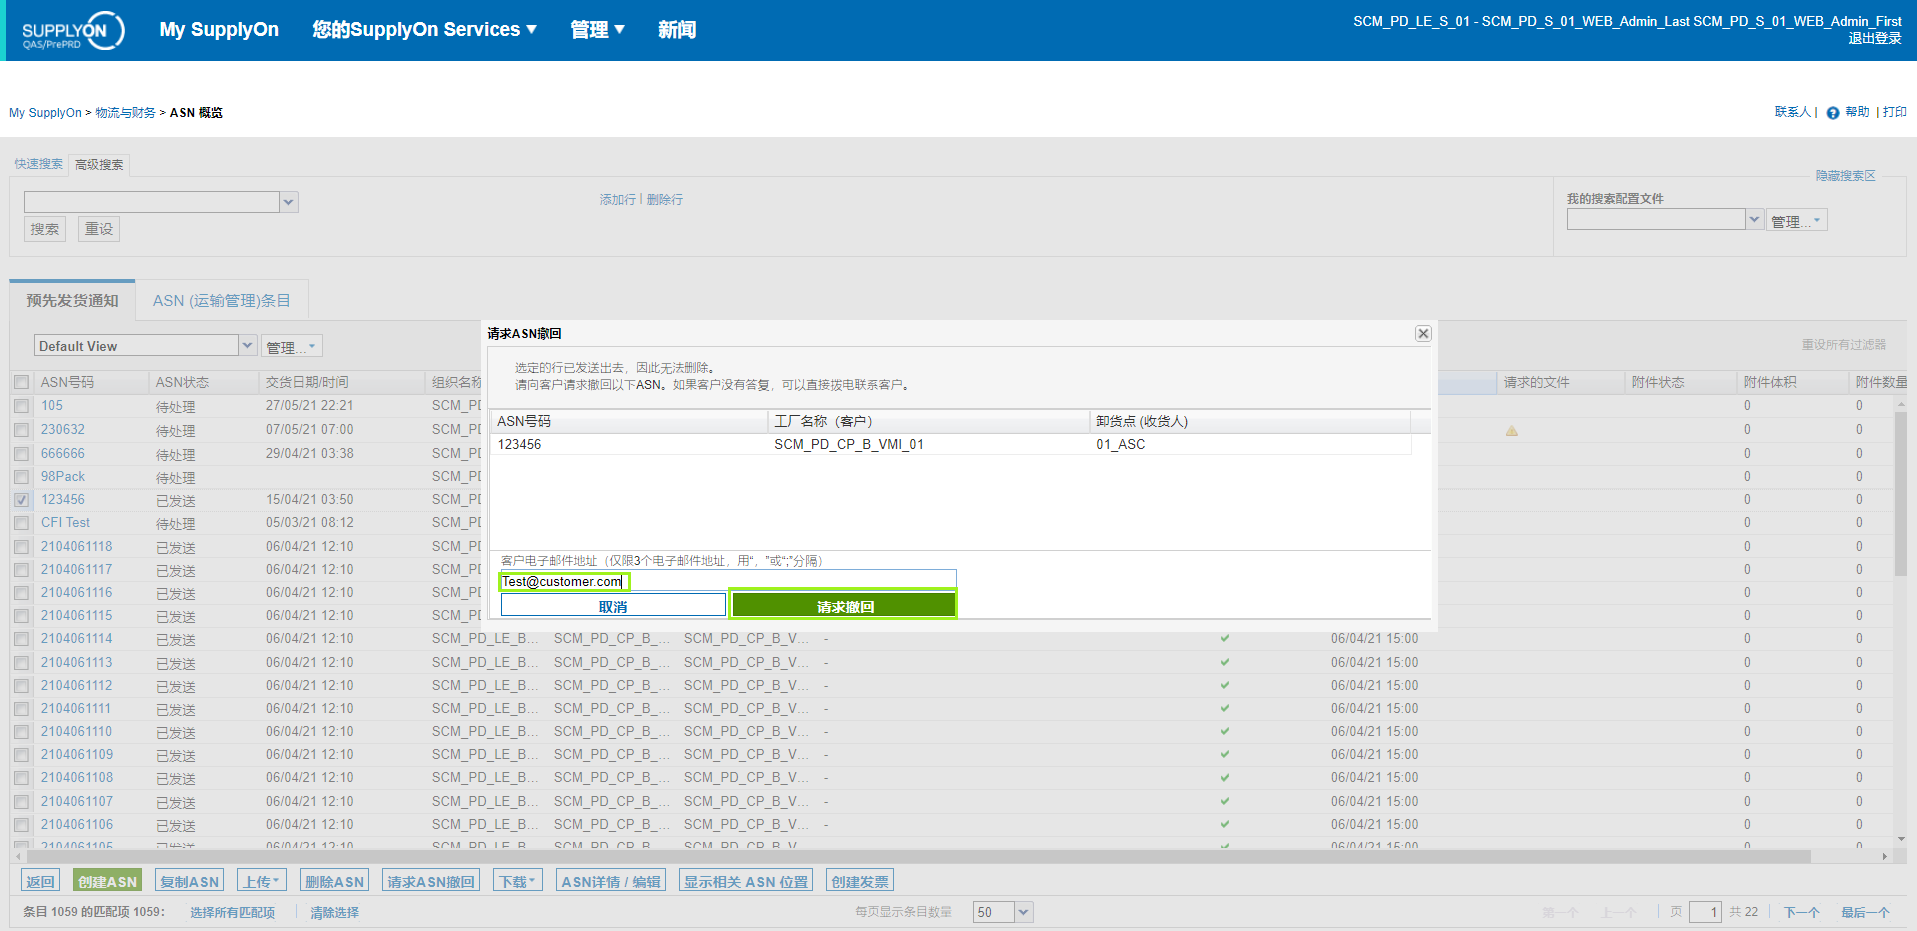Close the ASN recall request dialog
This screenshot has width=1917, height=931.
tap(1423, 334)
